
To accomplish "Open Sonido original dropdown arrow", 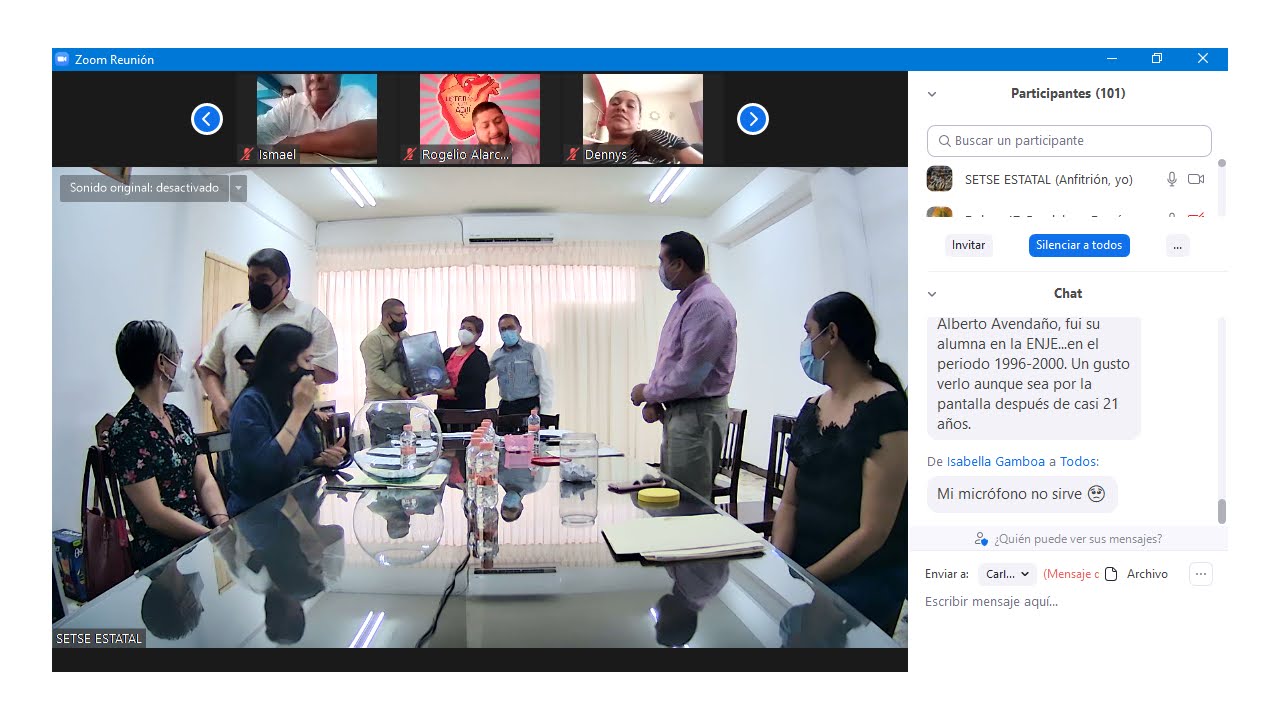I will tap(238, 188).
